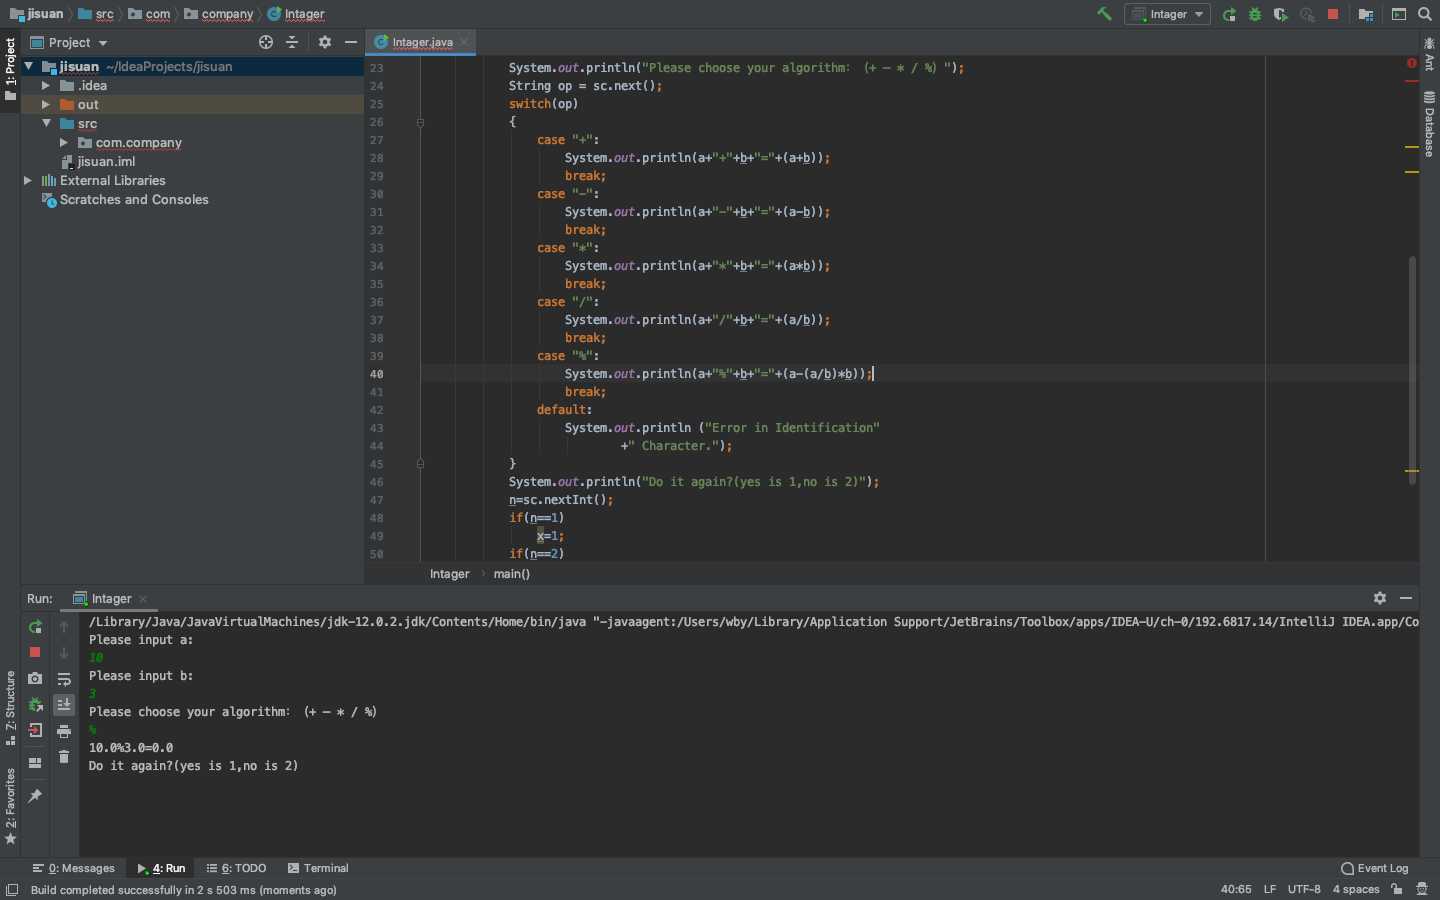Toggle soft-wrap in the console
The height and width of the screenshot is (900, 1440).
[x=64, y=679]
